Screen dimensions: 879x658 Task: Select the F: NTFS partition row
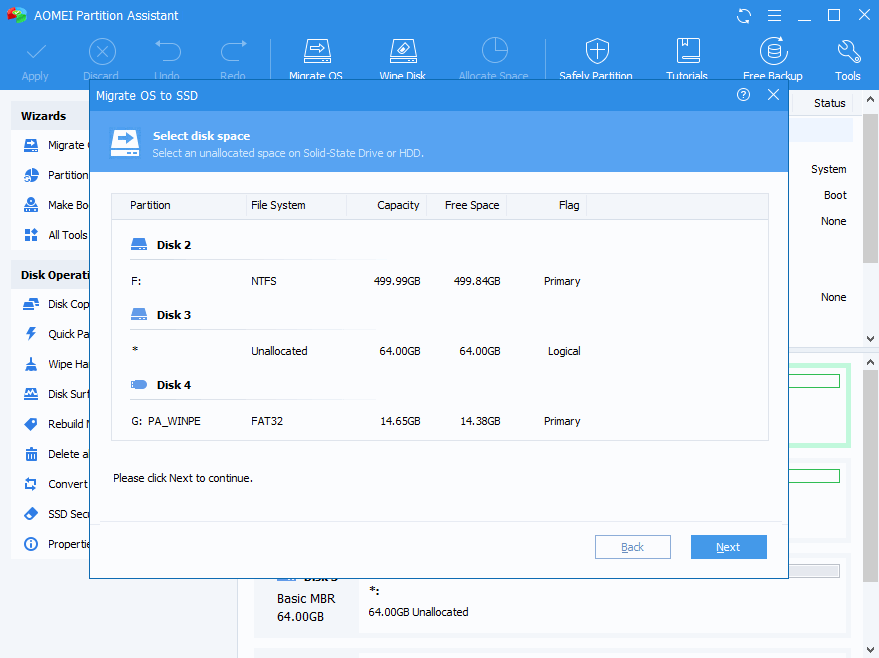(440, 281)
